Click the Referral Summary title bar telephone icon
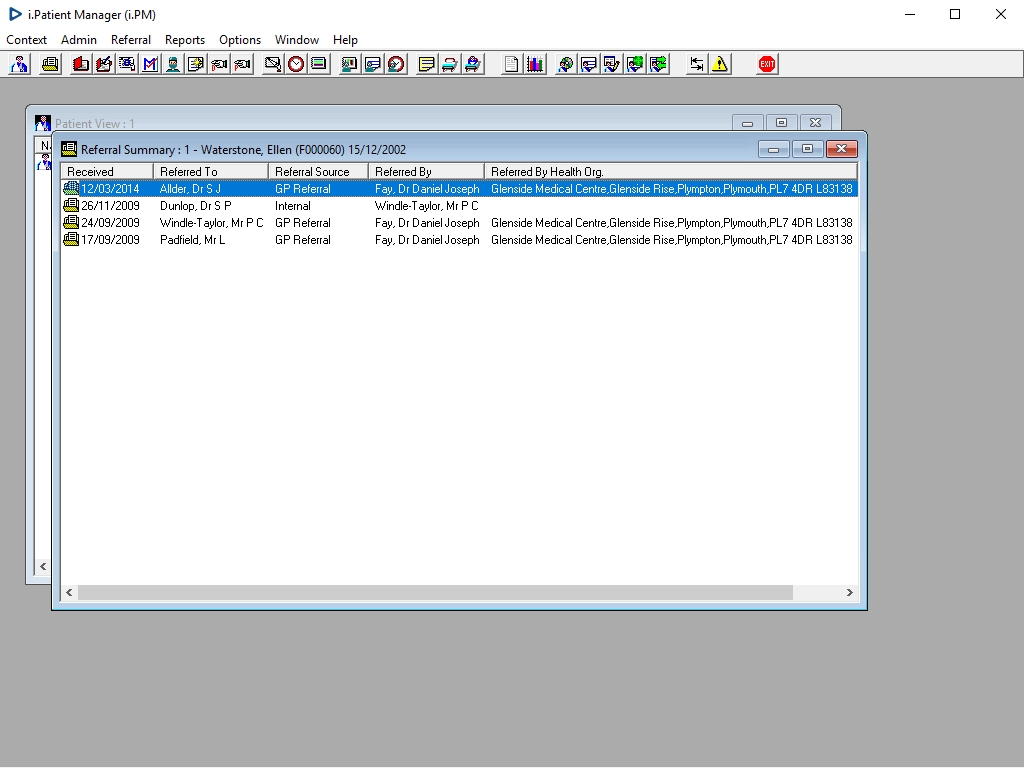The height and width of the screenshot is (768, 1024). [69, 150]
